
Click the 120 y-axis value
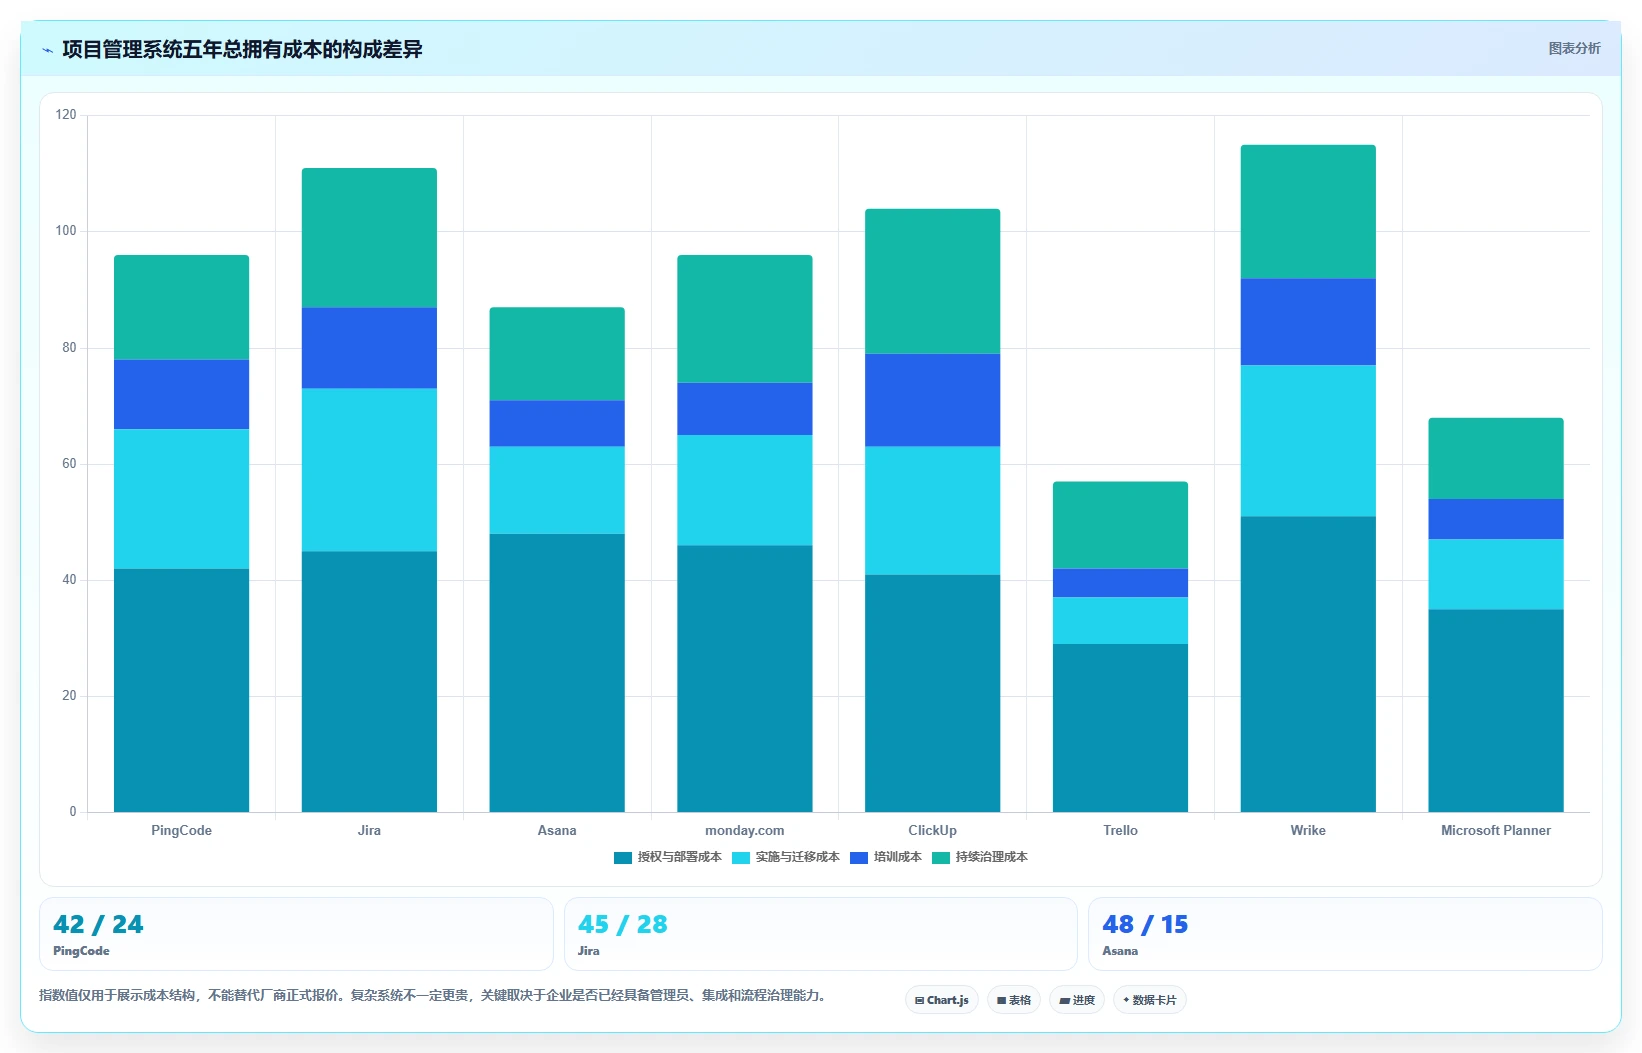click(66, 115)
